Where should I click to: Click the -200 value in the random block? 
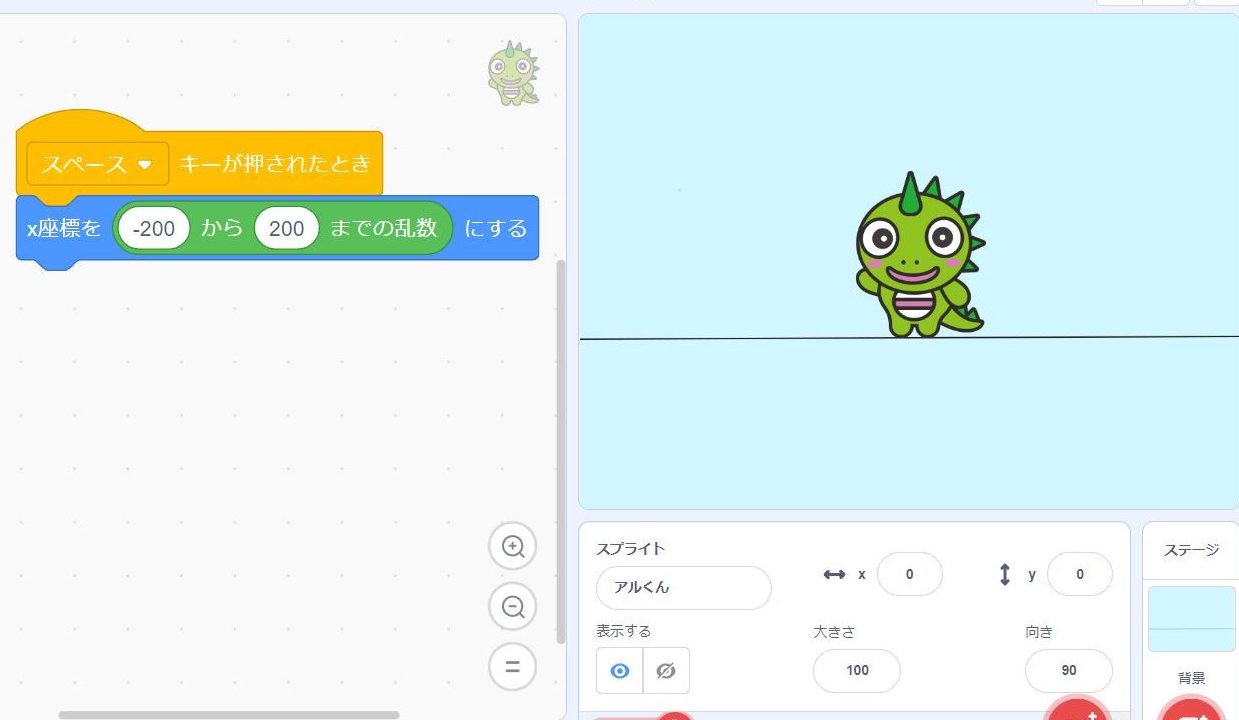pos(153,228)
